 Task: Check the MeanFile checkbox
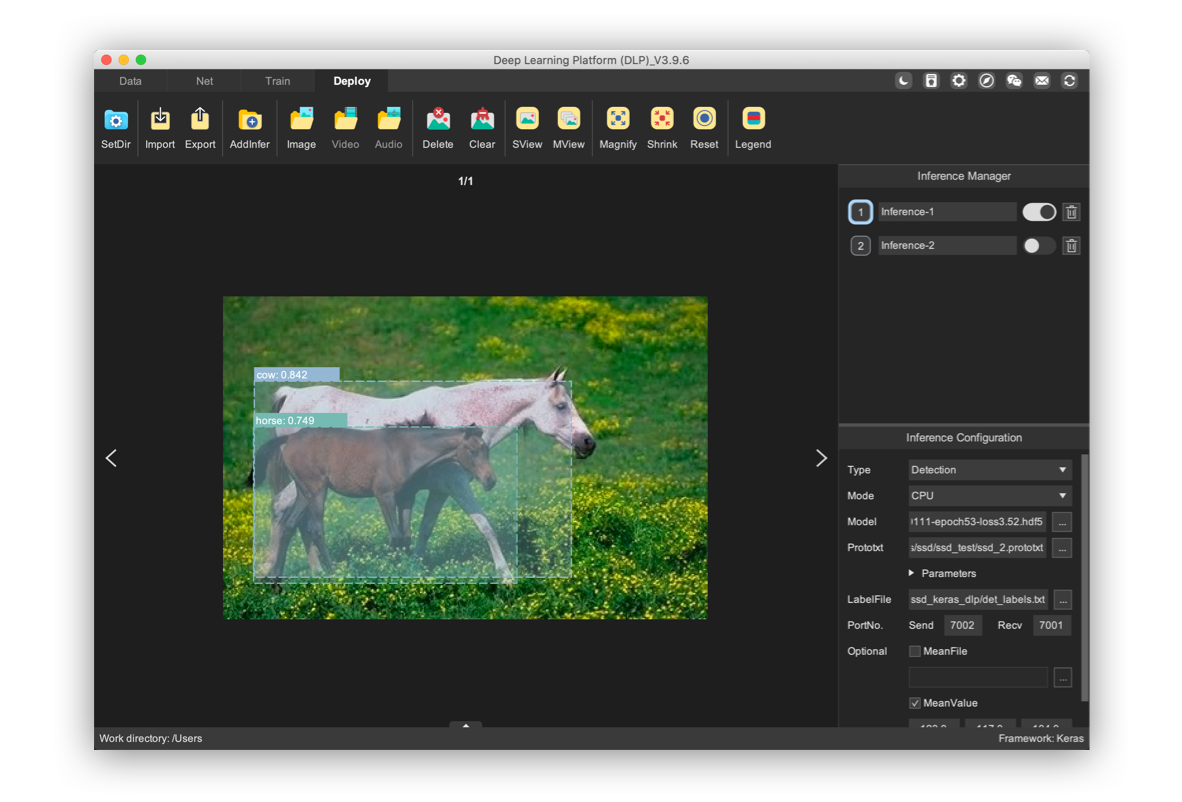[915, 651]
